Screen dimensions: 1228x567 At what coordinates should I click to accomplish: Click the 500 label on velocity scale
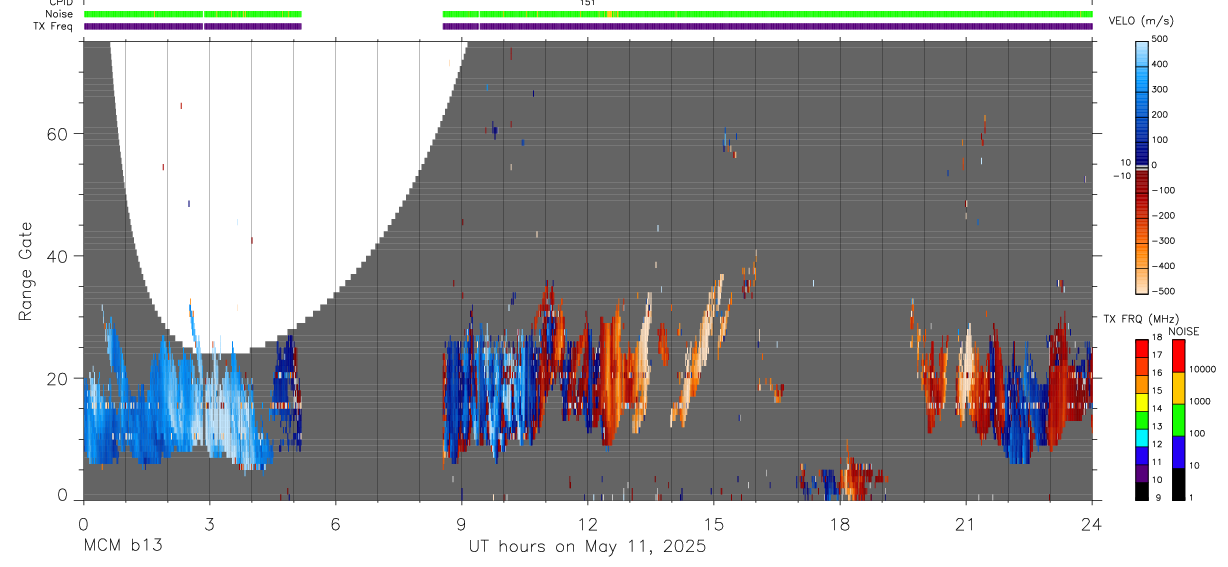point(1161,39)
